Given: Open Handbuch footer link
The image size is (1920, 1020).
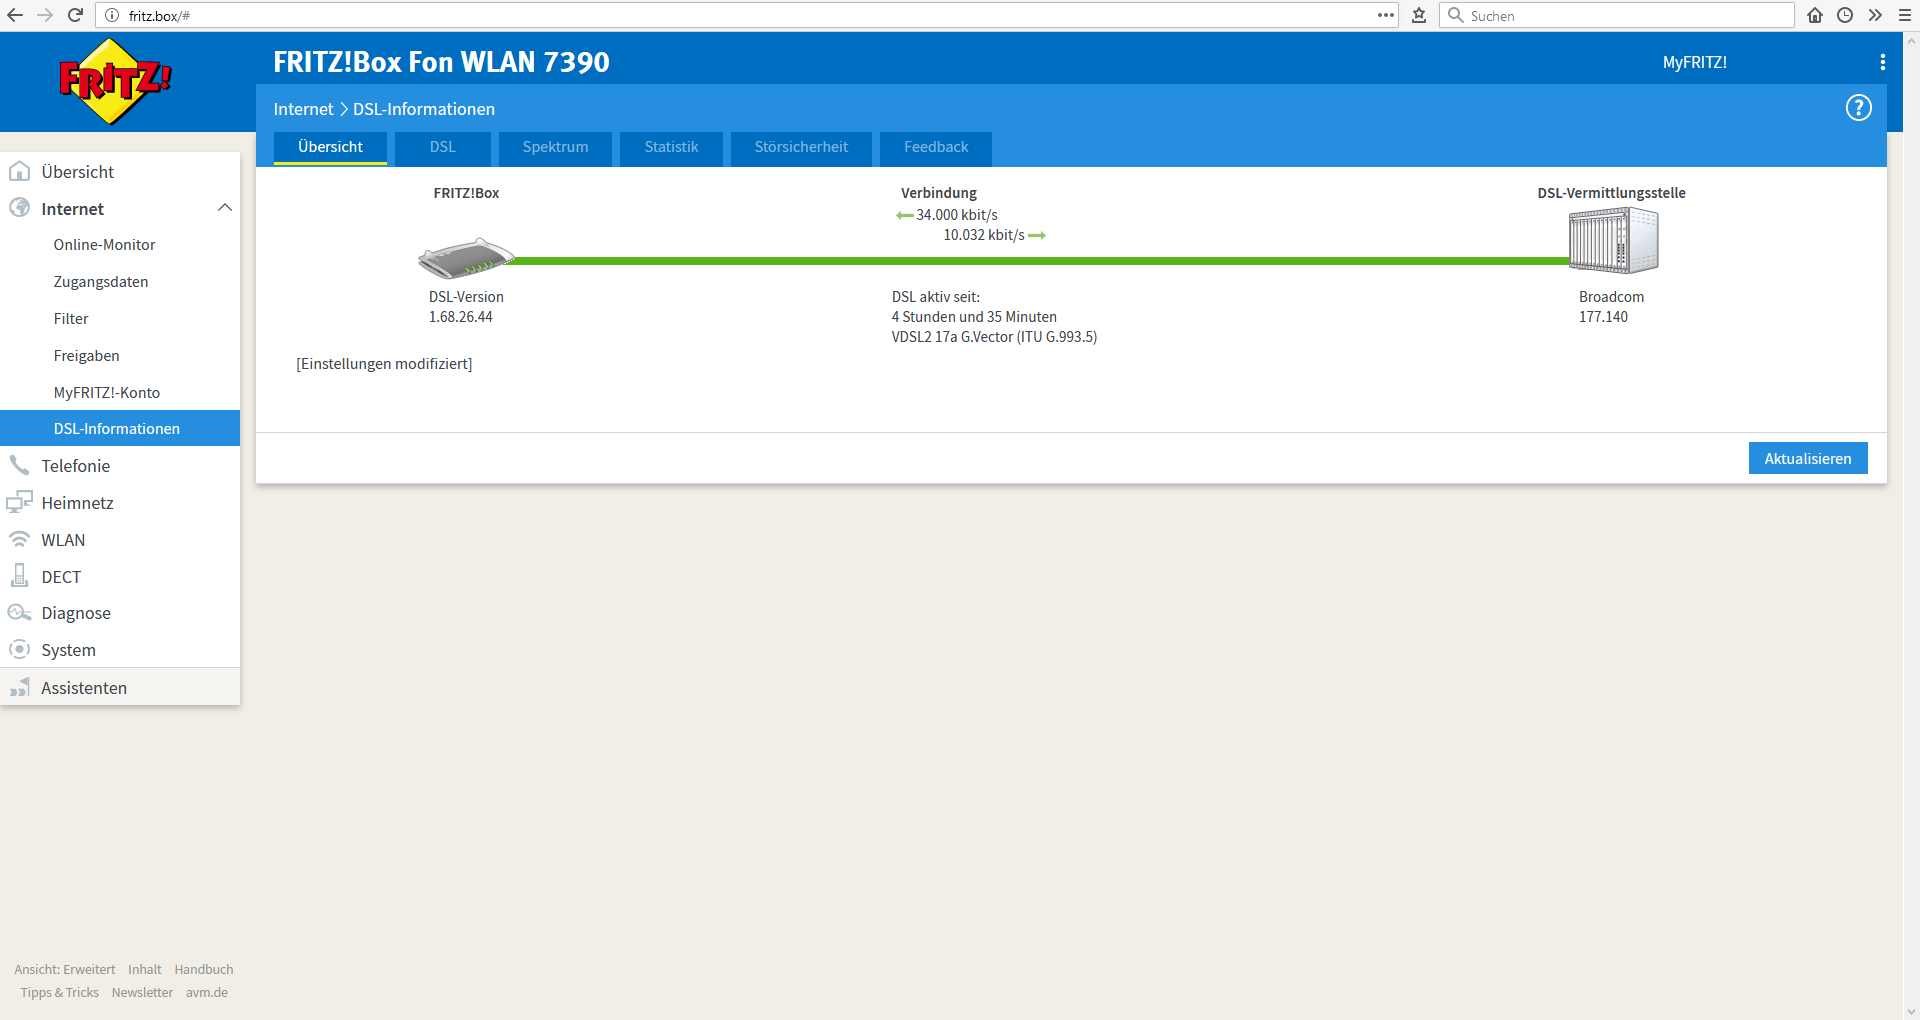Looking at the screenshot, I should coord(204,969).
